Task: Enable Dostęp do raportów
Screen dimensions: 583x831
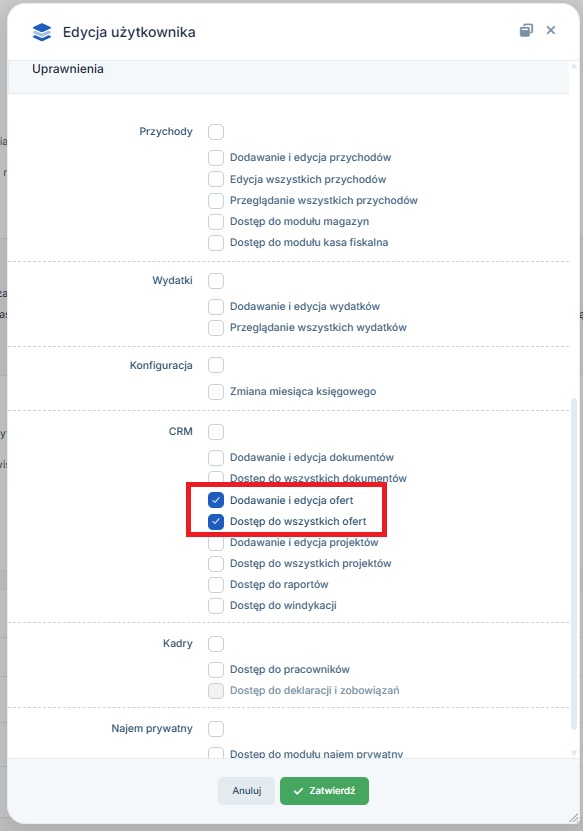Action: tap(216, 585)
